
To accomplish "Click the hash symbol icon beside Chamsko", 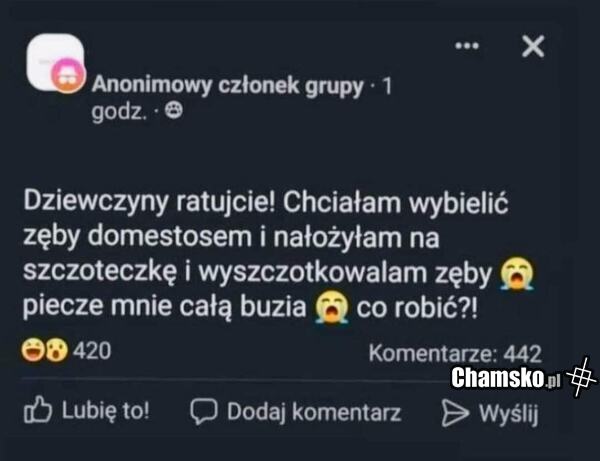I will [581, 377].
